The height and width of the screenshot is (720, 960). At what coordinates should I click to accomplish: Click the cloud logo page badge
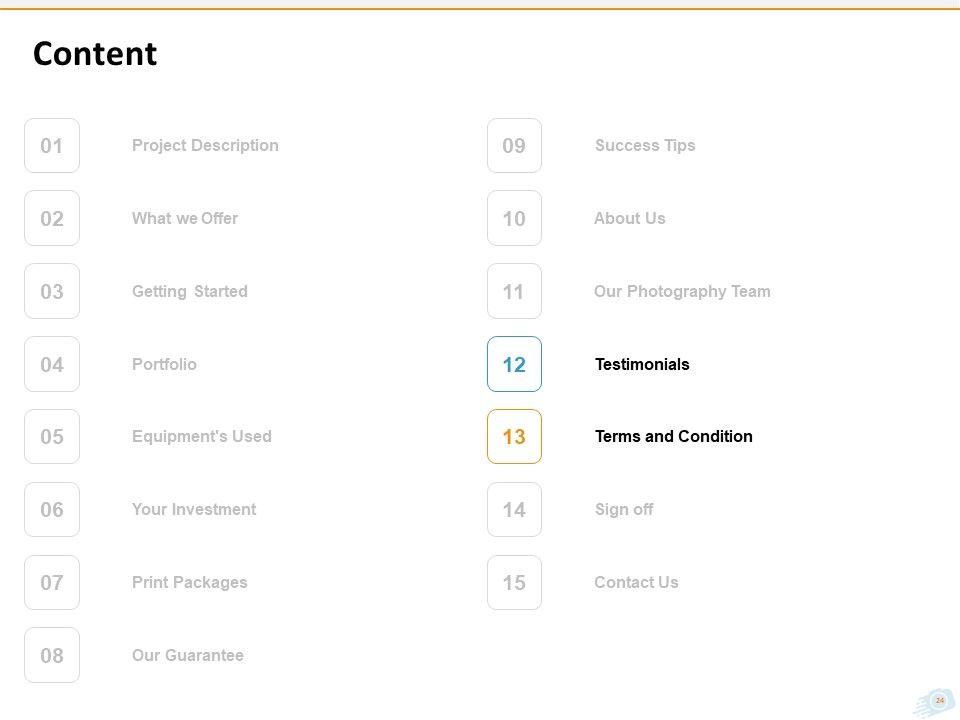(x=936, y=702)
